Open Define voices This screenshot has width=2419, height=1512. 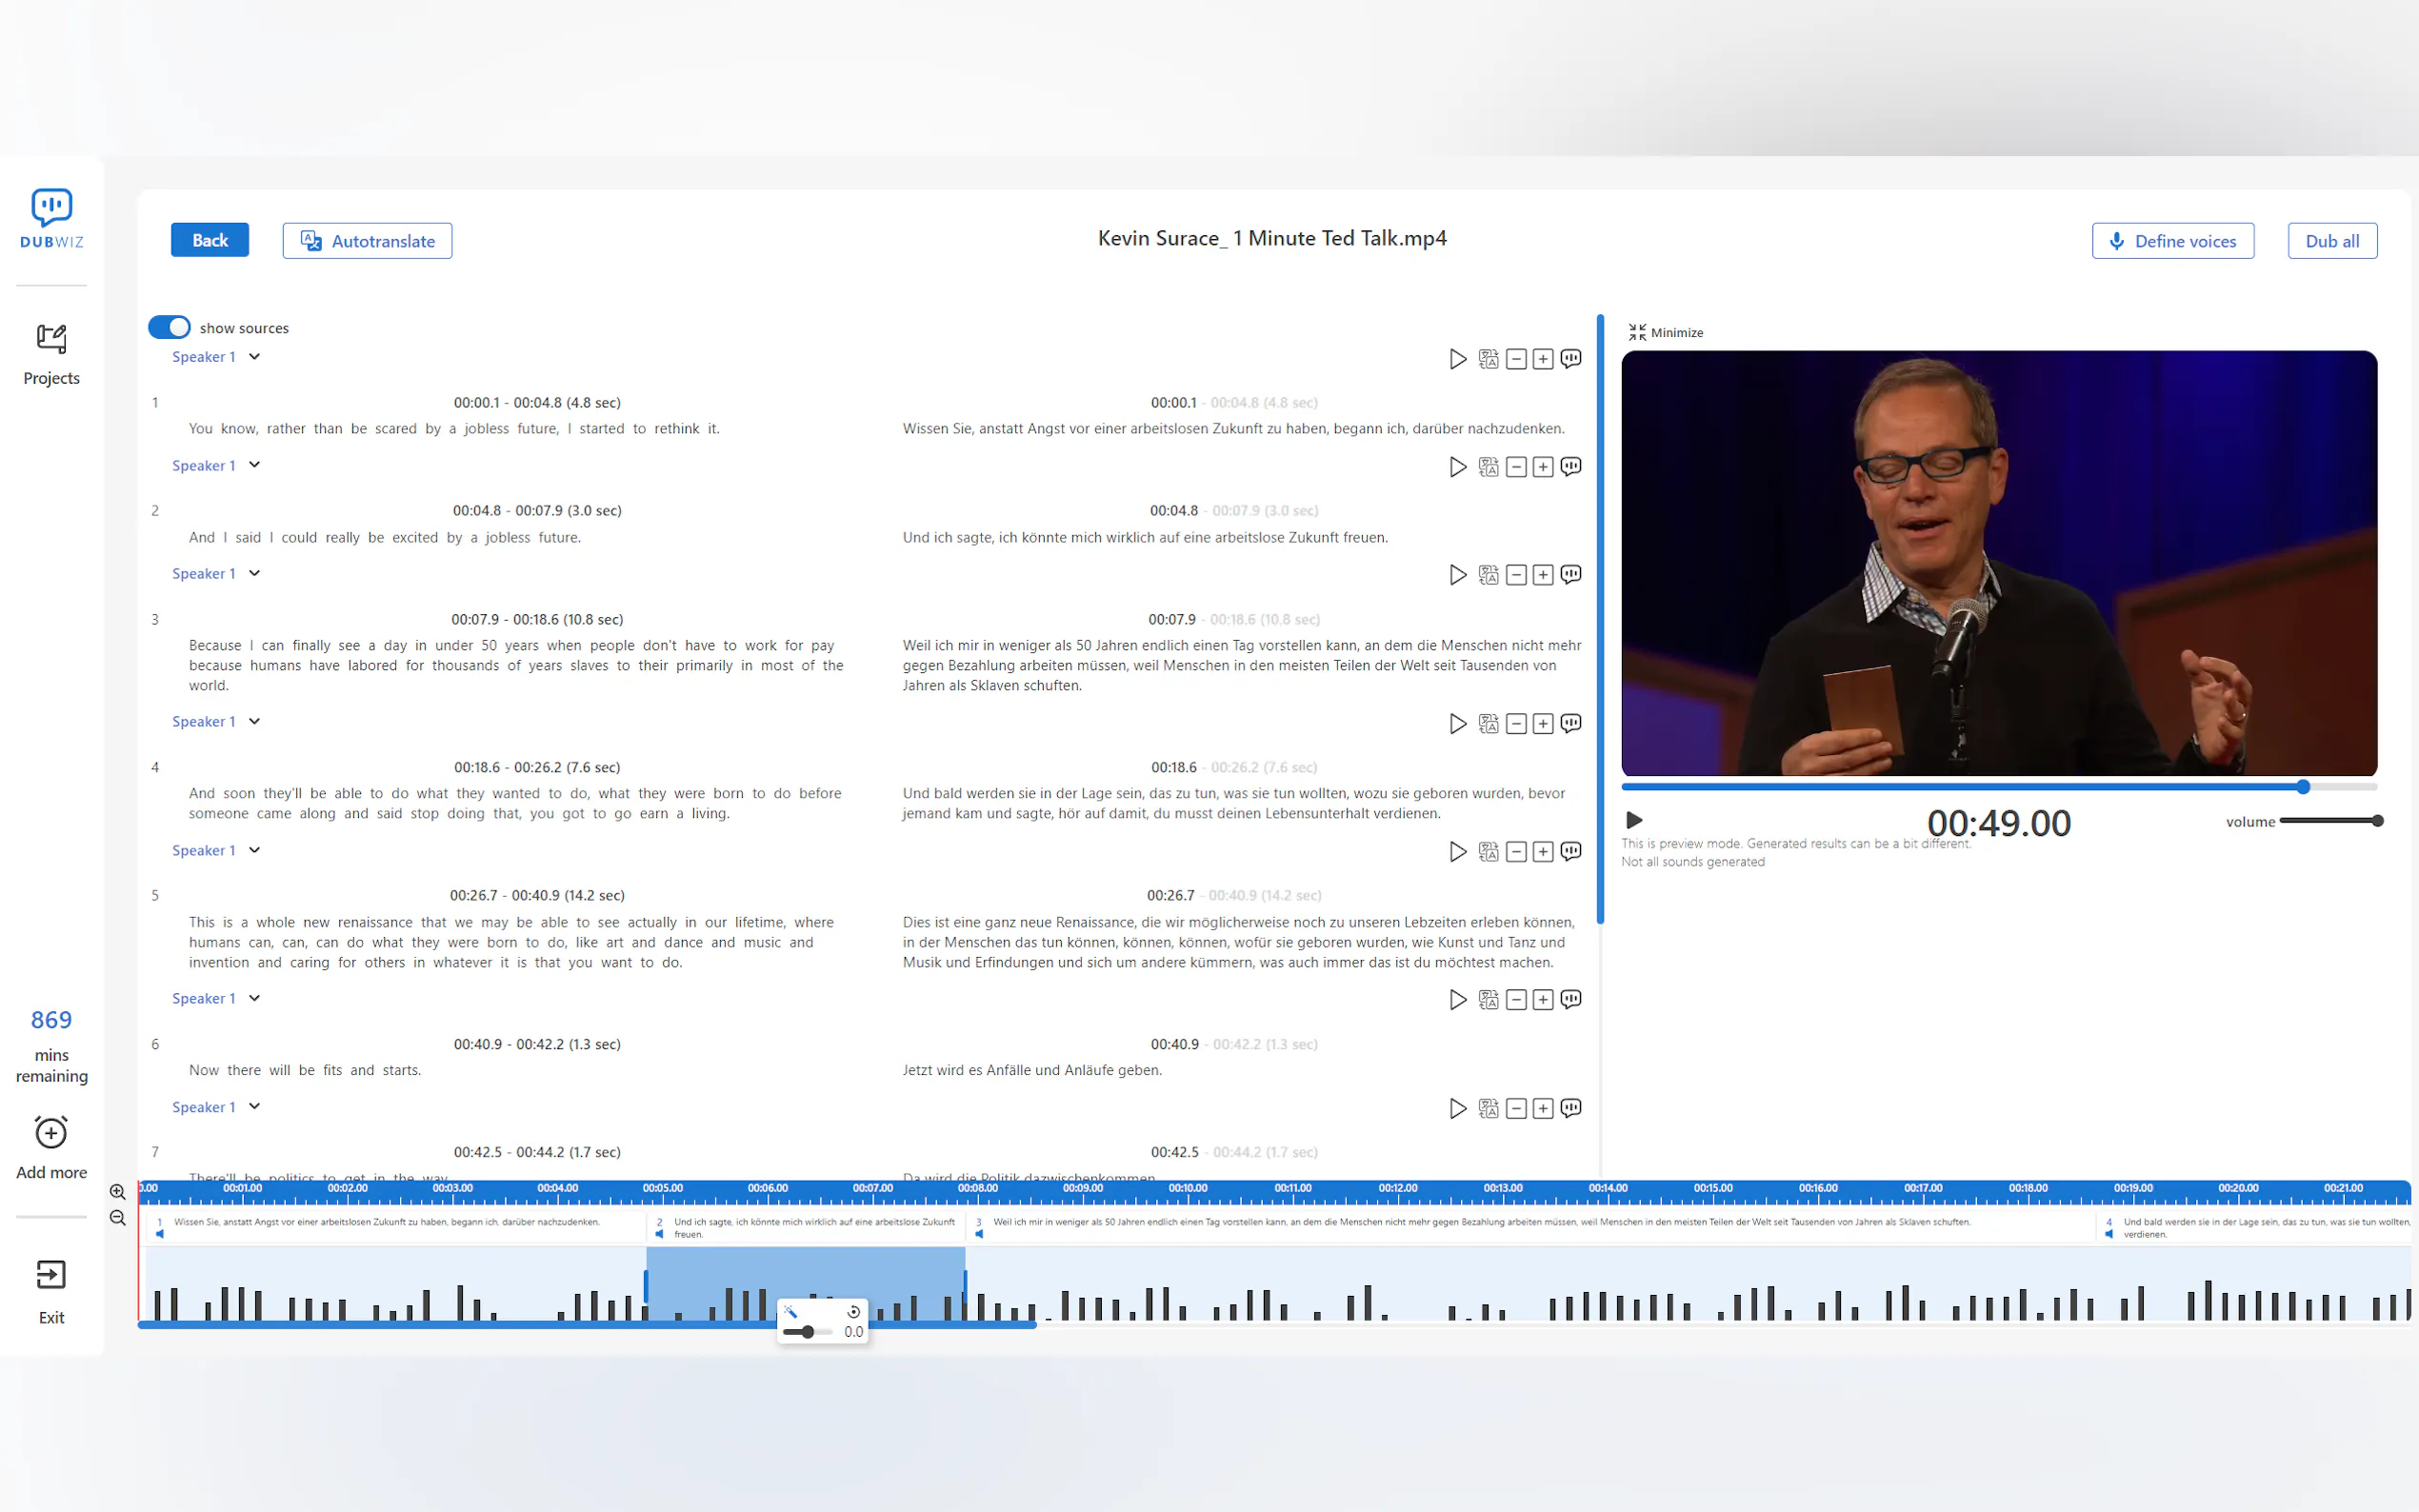[x=2172, y=241]
